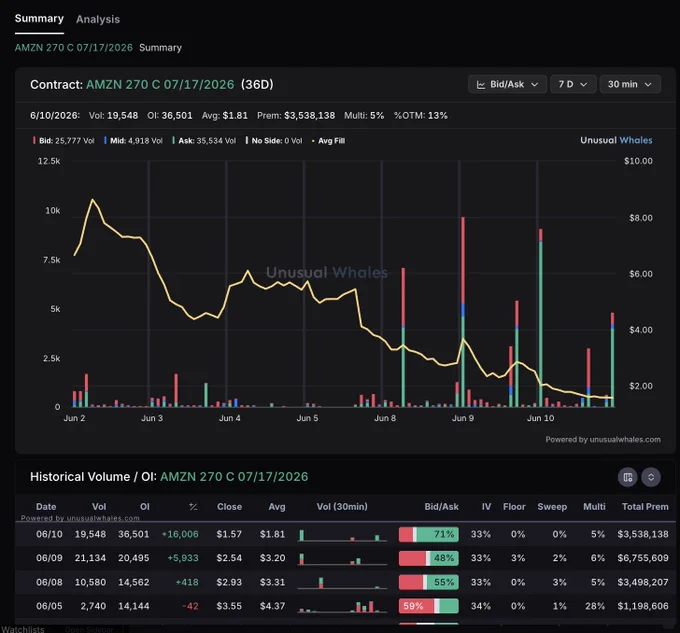680x633 pixels.
Task: Sort table by Date column
Action: 46,506
